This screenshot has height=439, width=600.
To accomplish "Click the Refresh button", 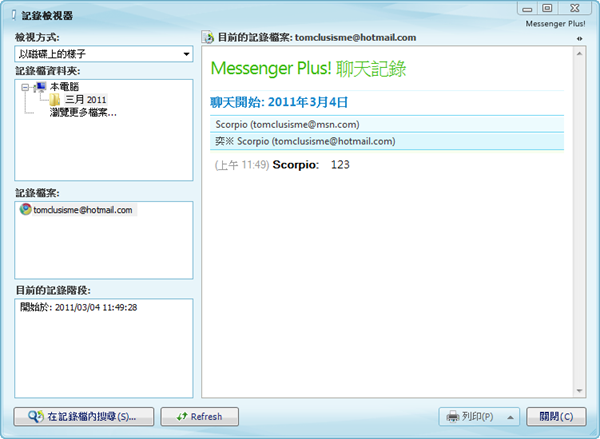I will tap(199, 416).
